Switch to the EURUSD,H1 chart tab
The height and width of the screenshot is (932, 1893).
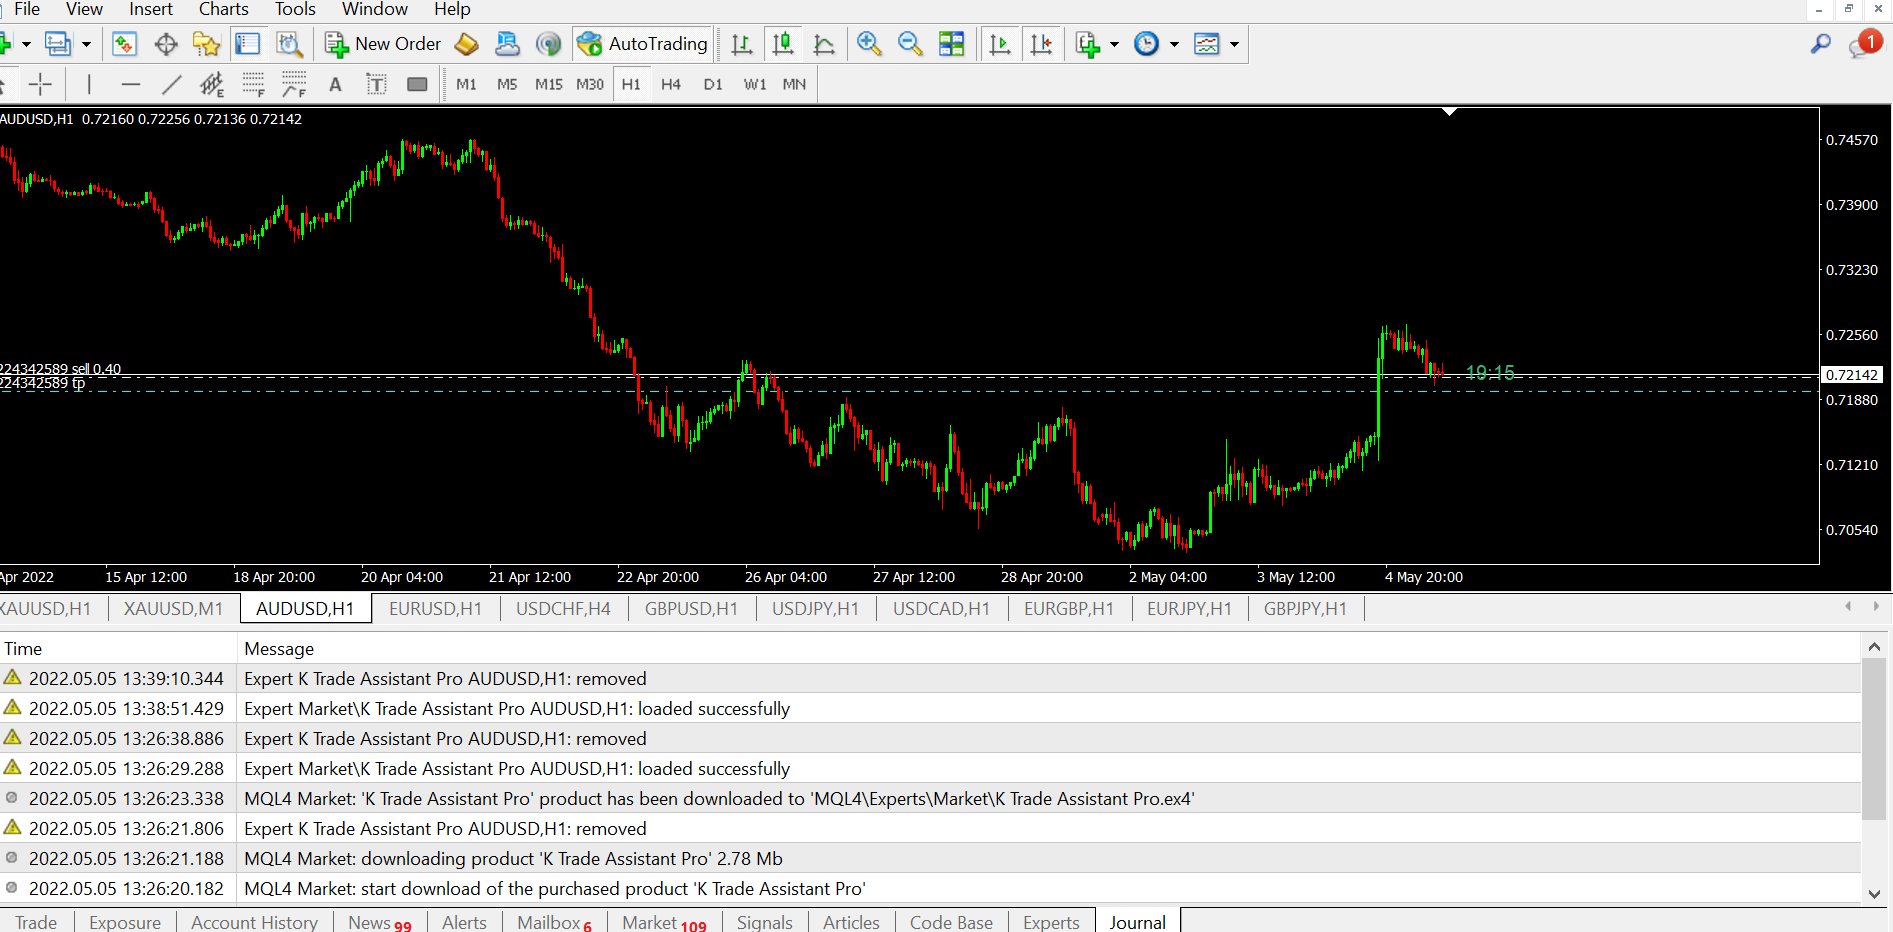click(x=435, y=608)
